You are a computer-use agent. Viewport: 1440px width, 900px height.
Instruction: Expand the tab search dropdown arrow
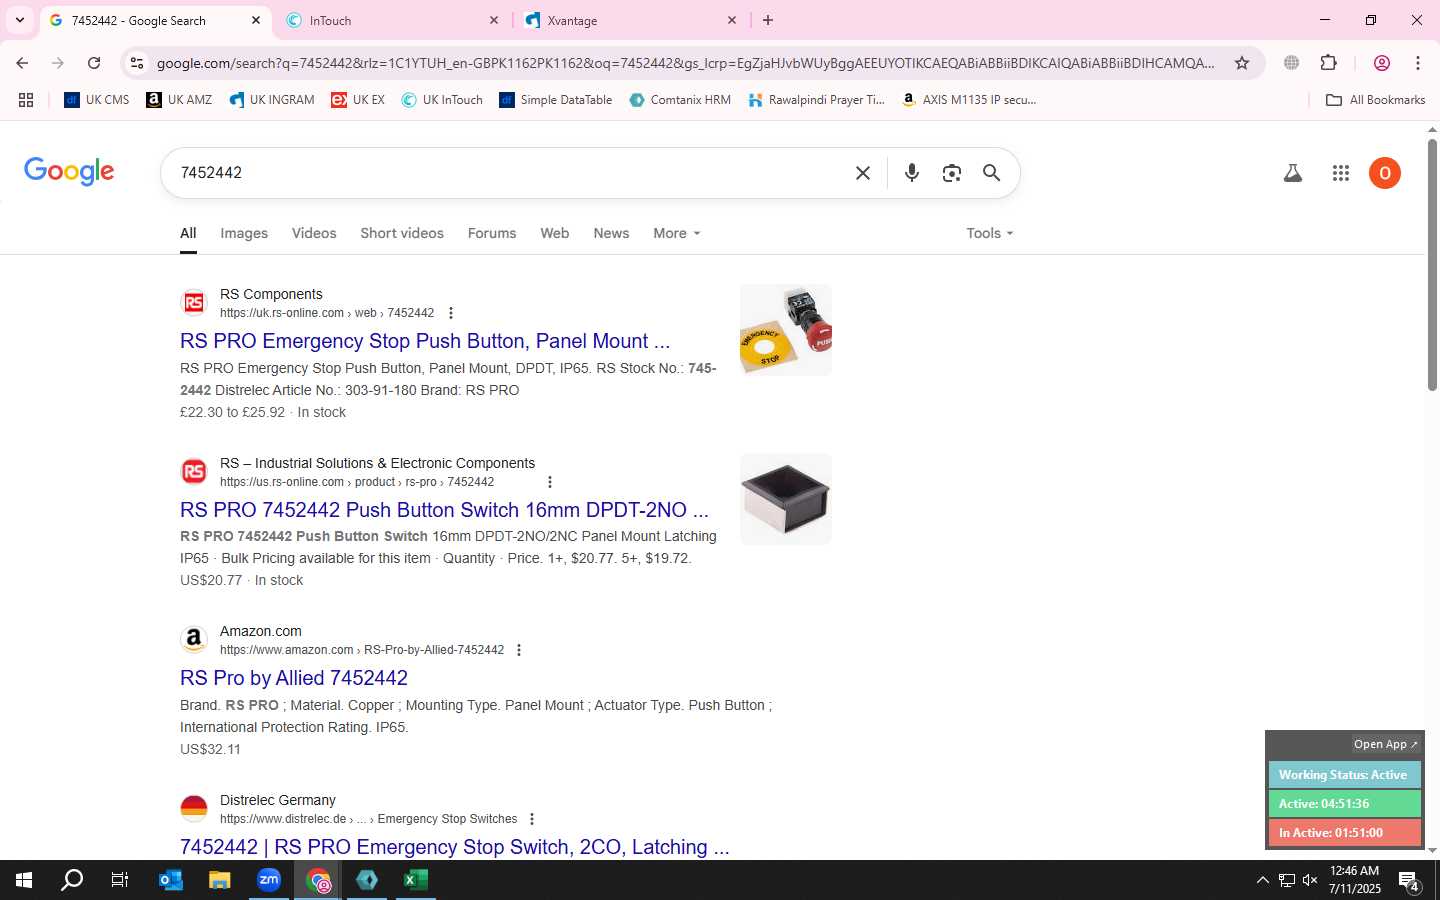tap(19, 20)
